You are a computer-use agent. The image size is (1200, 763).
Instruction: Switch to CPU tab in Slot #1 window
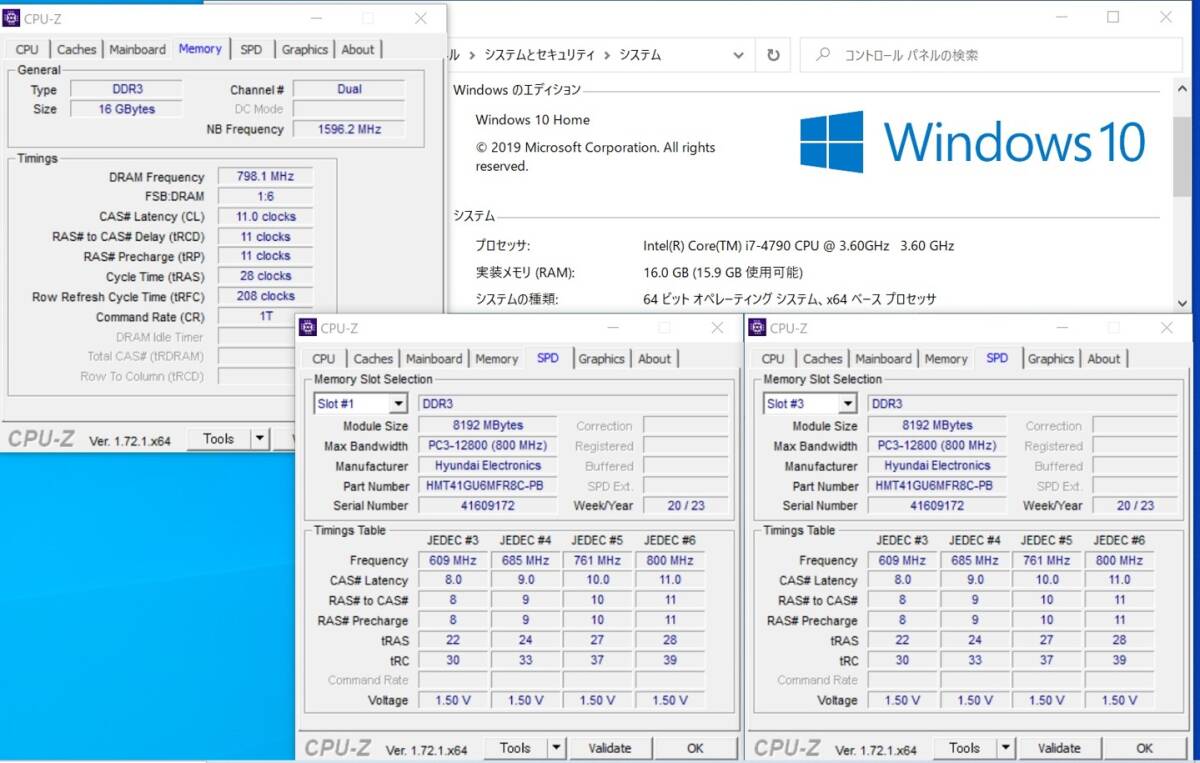(323, 358)
